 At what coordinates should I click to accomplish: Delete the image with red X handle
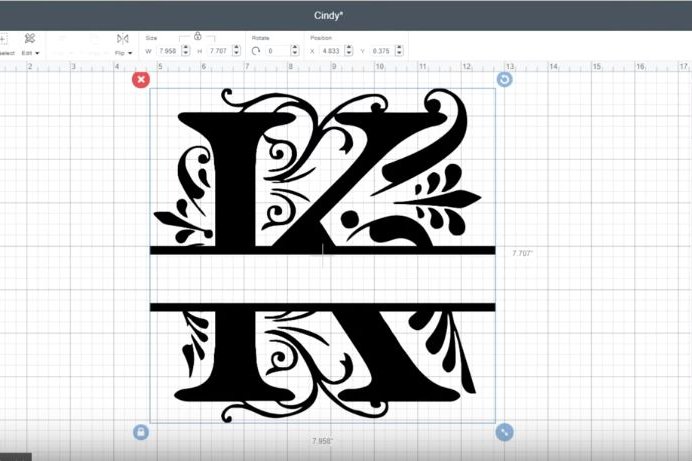(x=141, y=79)
